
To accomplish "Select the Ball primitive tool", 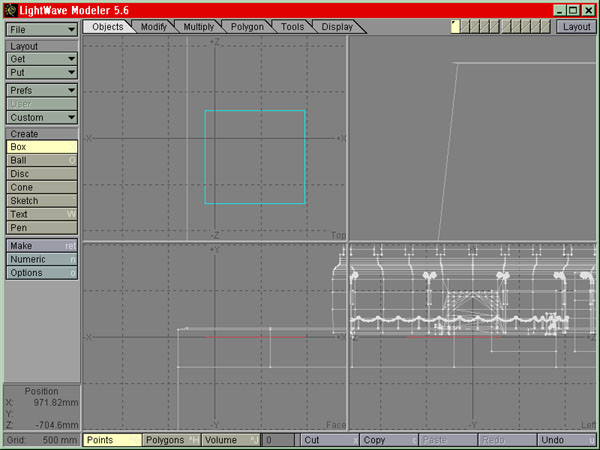I will click(x=41, y=160).
